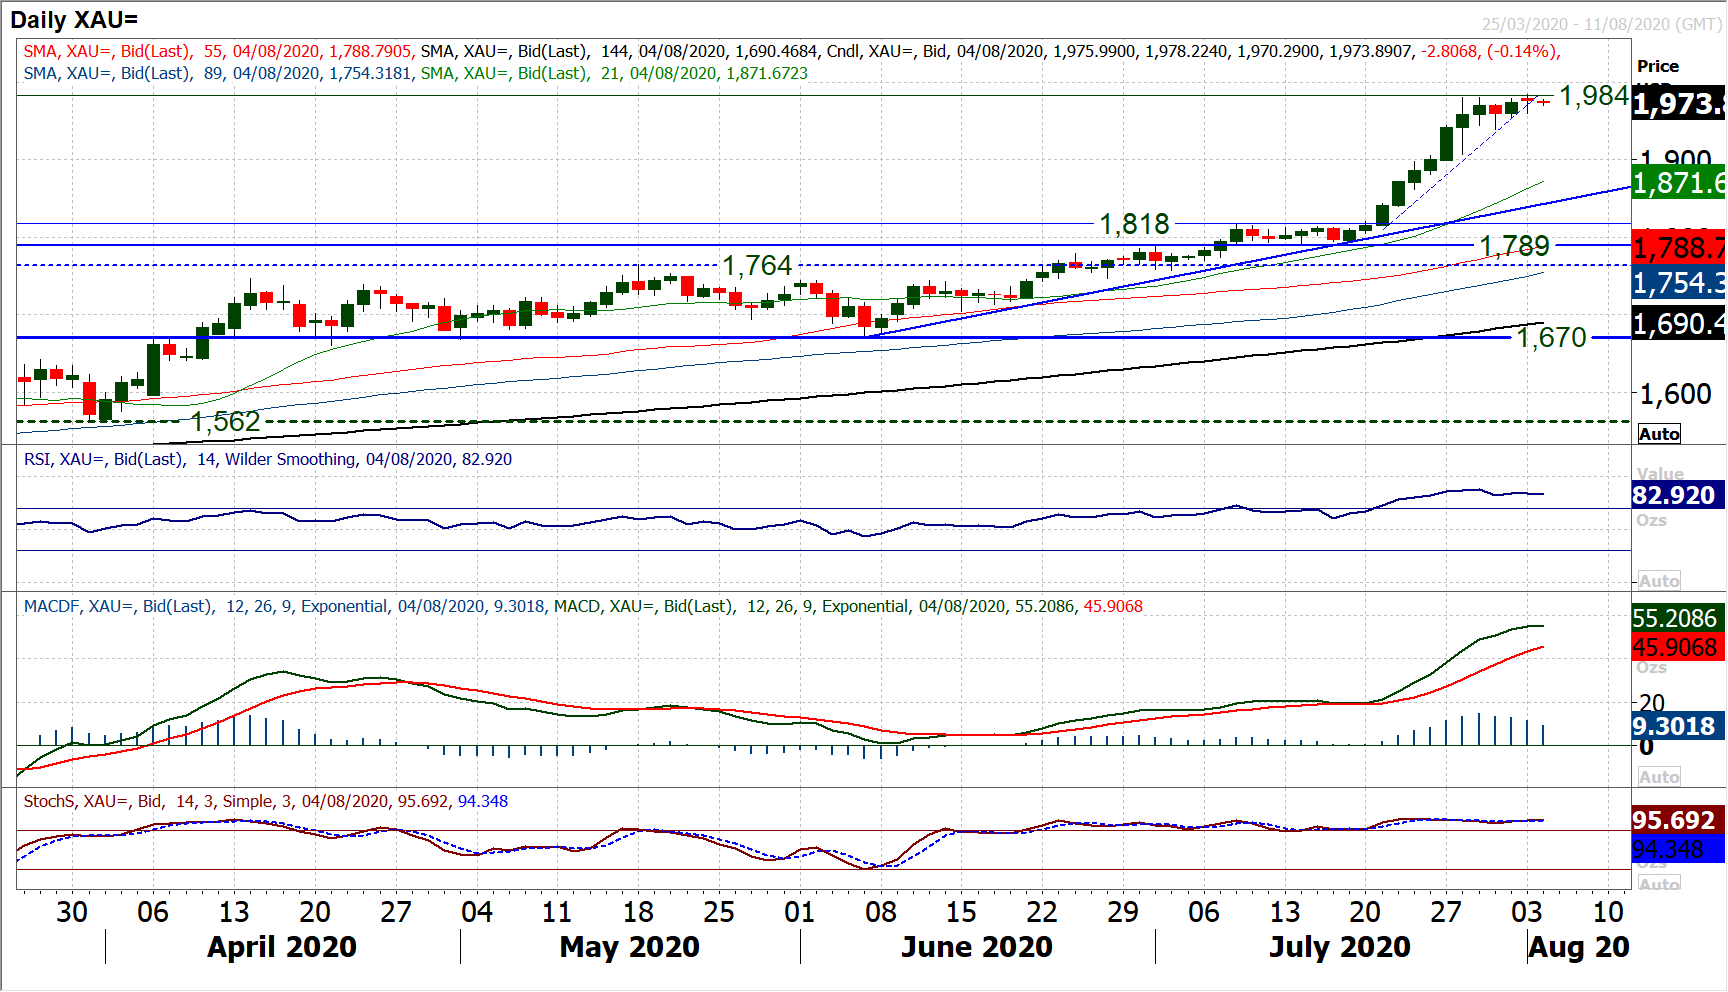The image size is (1728, 992).
Task: Click the June 2020 label on time axis
Action: coord(976,947)
